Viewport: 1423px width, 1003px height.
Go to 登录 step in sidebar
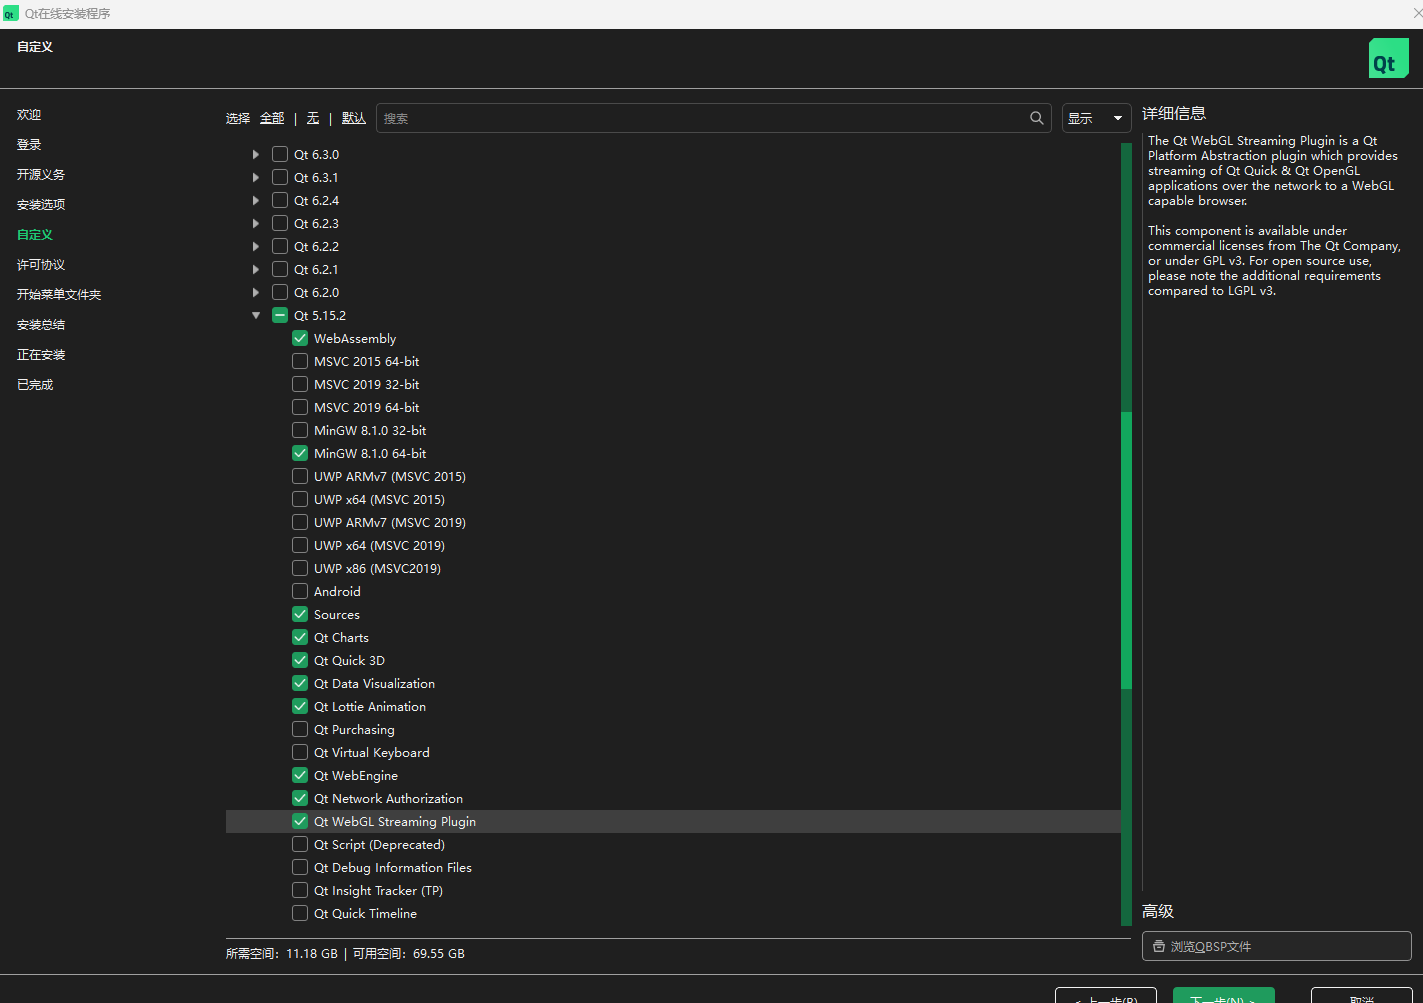[29, 145]
